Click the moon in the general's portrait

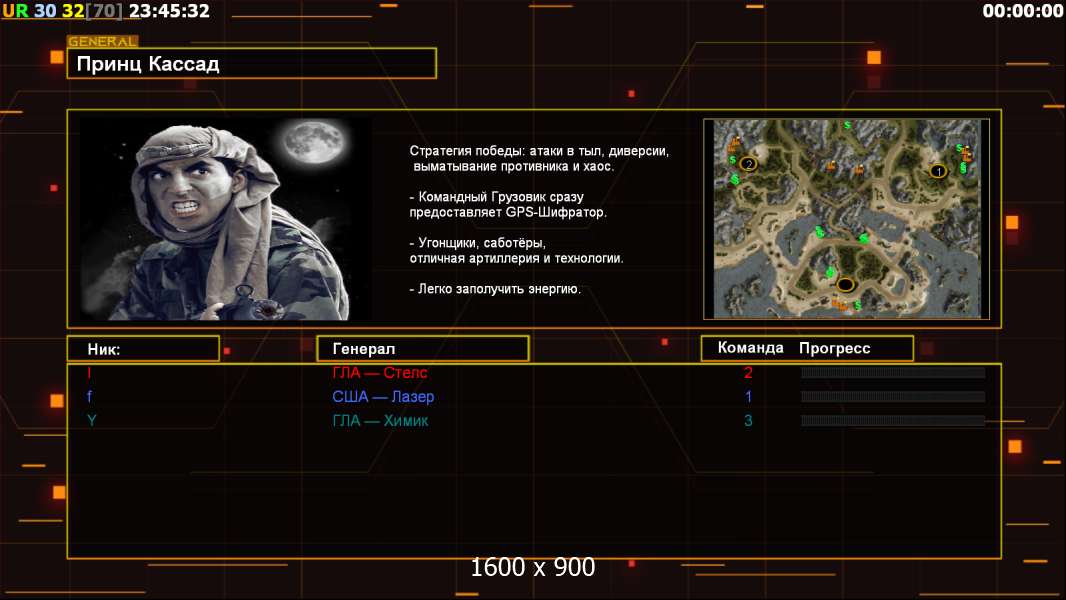[314, 142]
